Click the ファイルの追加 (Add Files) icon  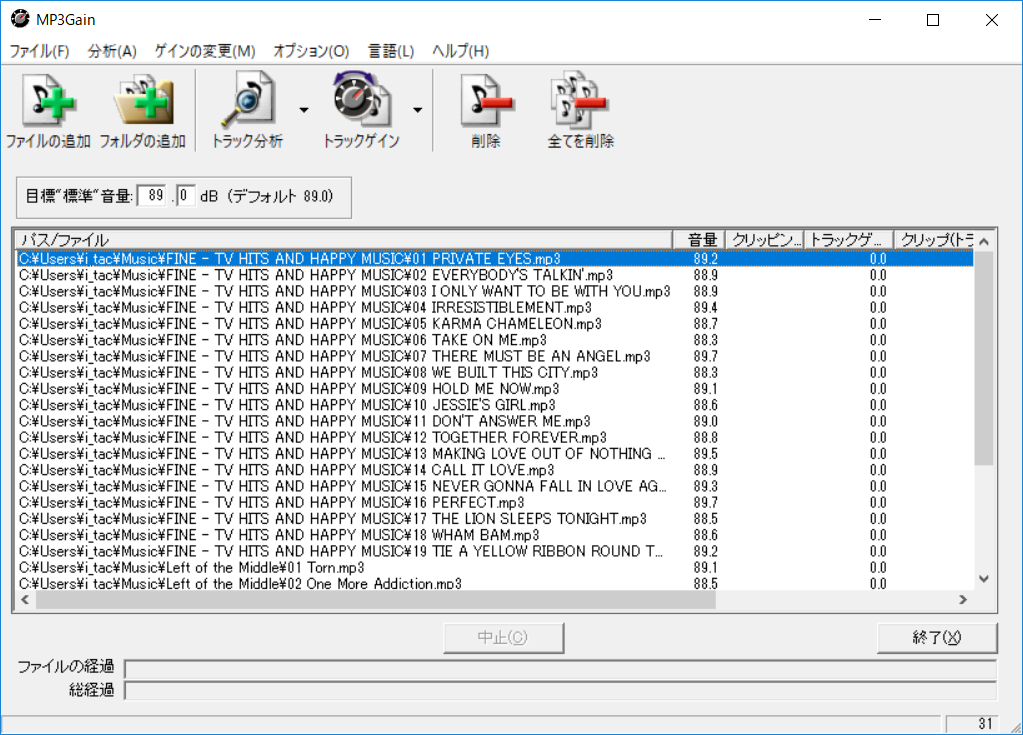click(48, 100)
